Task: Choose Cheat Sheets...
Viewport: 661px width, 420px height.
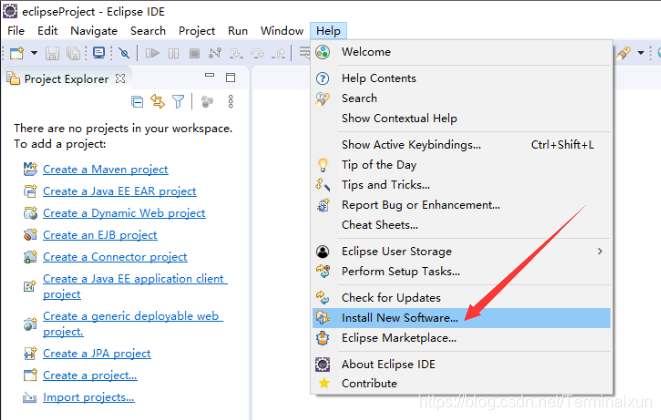Action: pos(462,225)
